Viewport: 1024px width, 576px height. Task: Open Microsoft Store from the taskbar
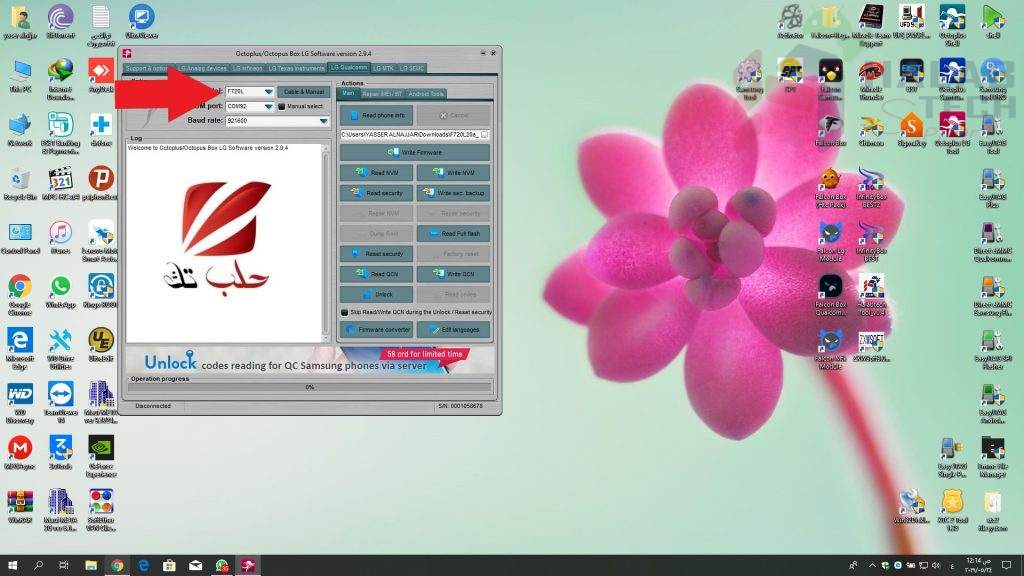tap(169, 565)
